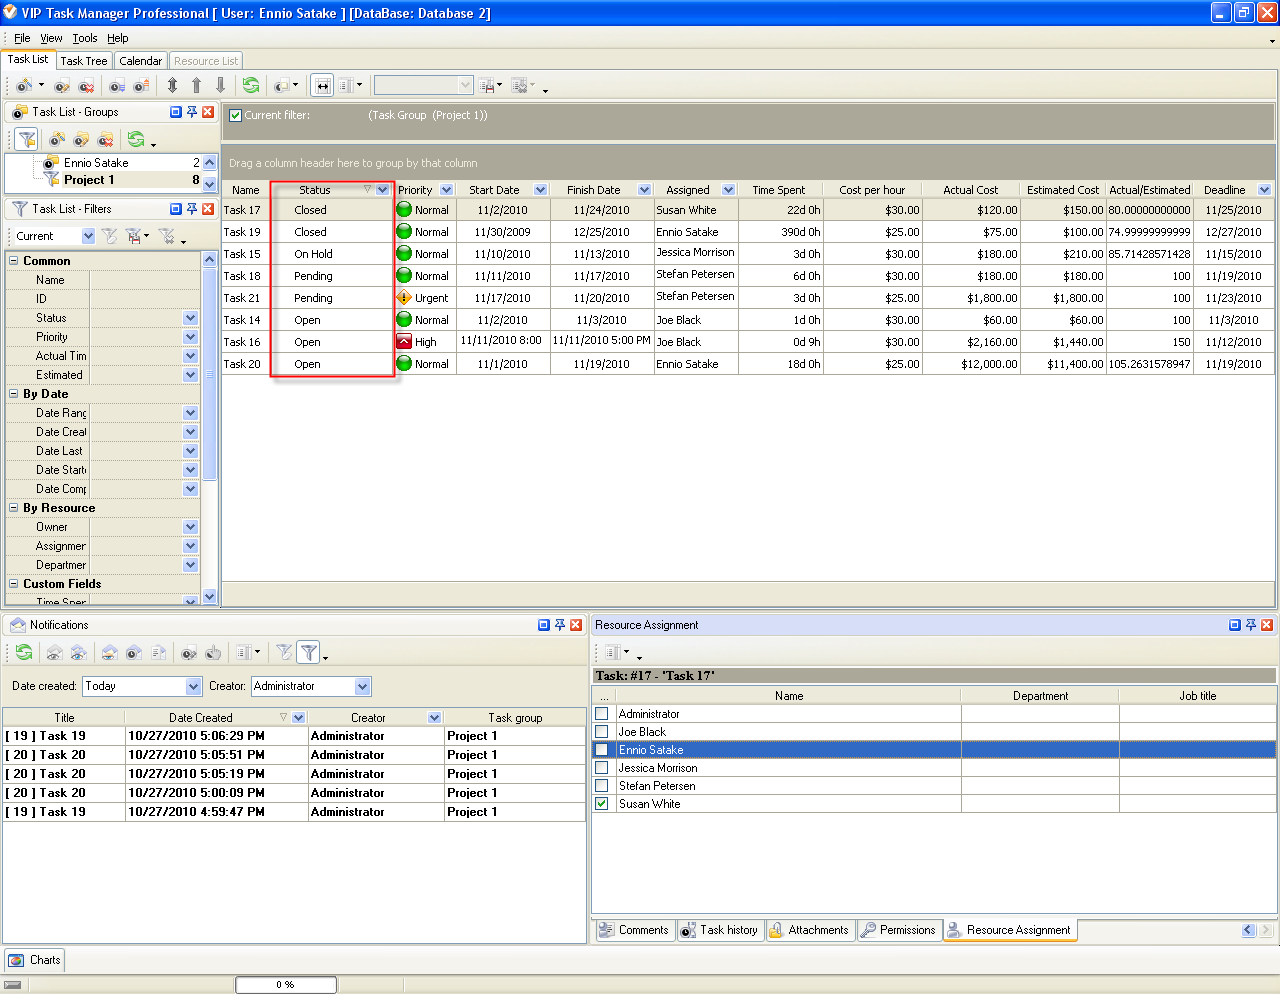Click the Charts icon at bottom left
Viewport: 1280px width, 994px height.
click(16, 960)
